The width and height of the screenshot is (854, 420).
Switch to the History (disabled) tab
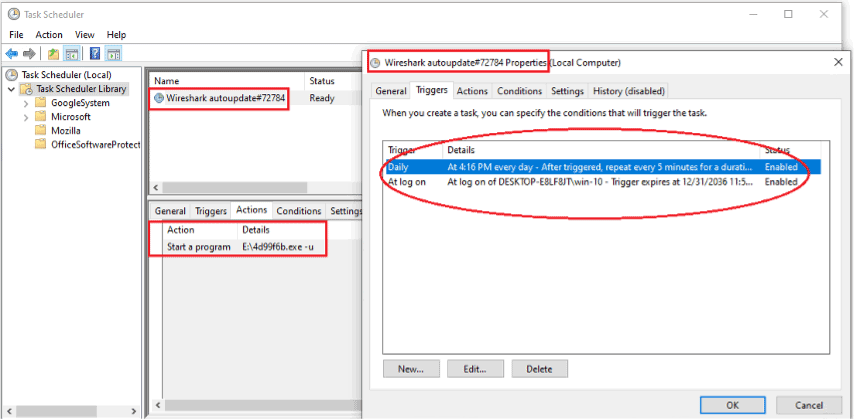point(629,91)
